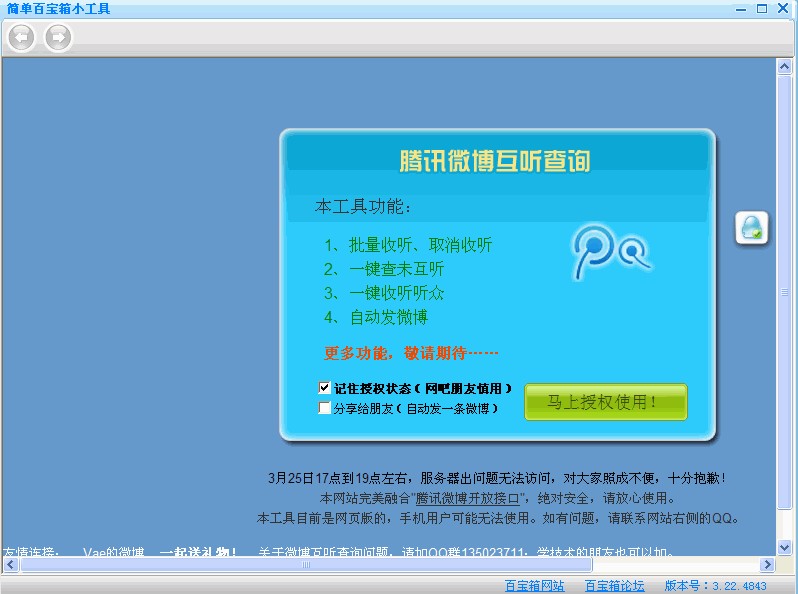
Task: Click the horizontal scrollbar right arrow
Action: pyautogui.click(x=767, y=564)
